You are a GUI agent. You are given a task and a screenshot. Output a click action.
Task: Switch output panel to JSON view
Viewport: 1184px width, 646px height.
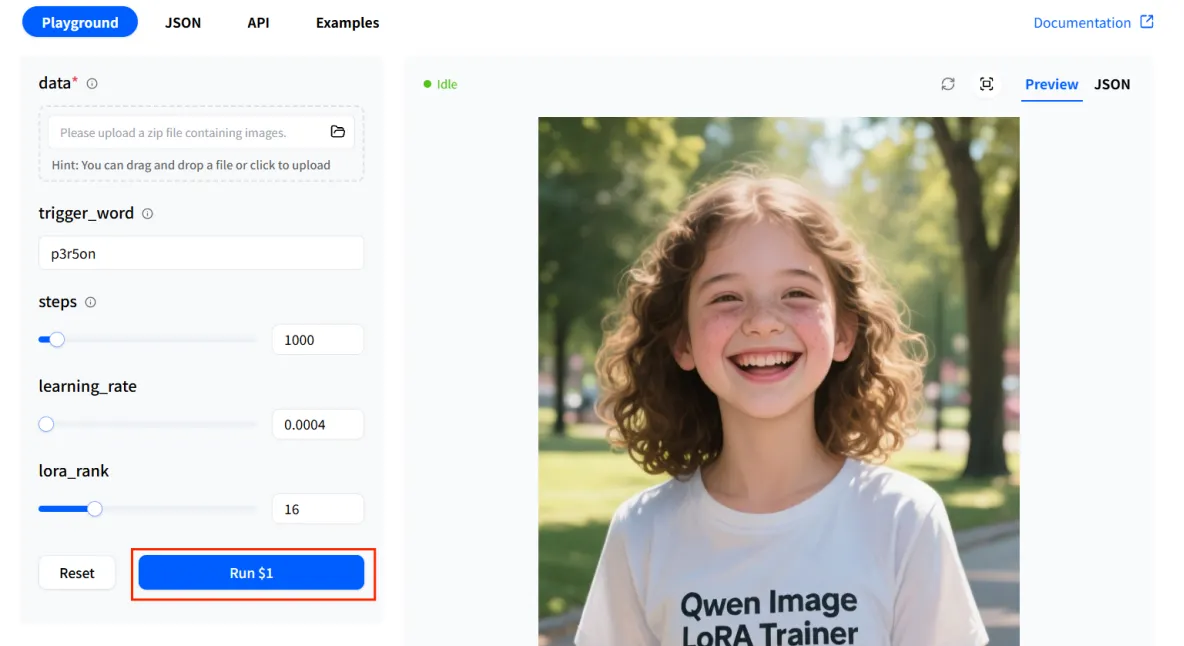pyautogui.click(x=1112, y=84)
